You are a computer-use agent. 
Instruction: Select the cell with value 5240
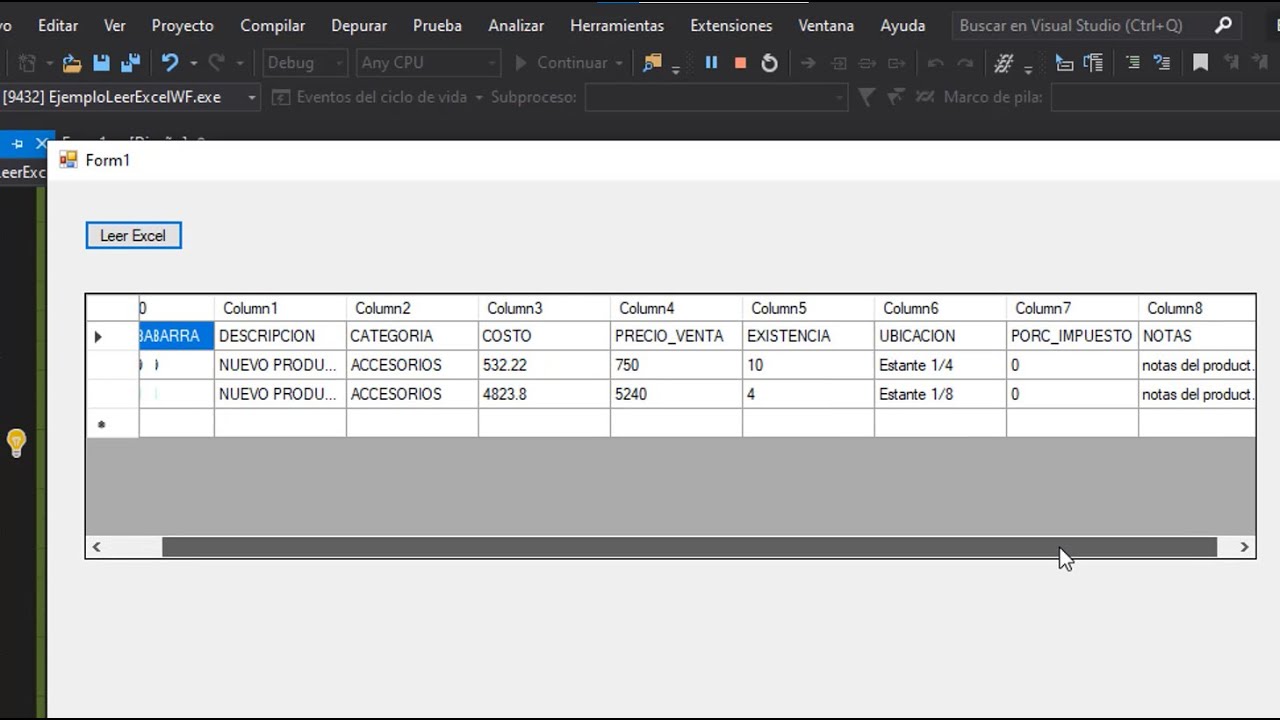[x=676, y=394]
